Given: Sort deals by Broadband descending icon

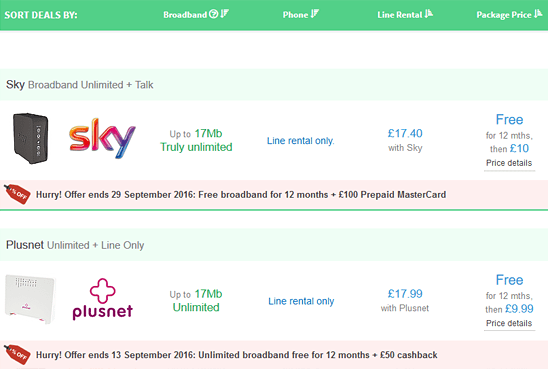Looking at the screenshot, I should tap(224, 14).
